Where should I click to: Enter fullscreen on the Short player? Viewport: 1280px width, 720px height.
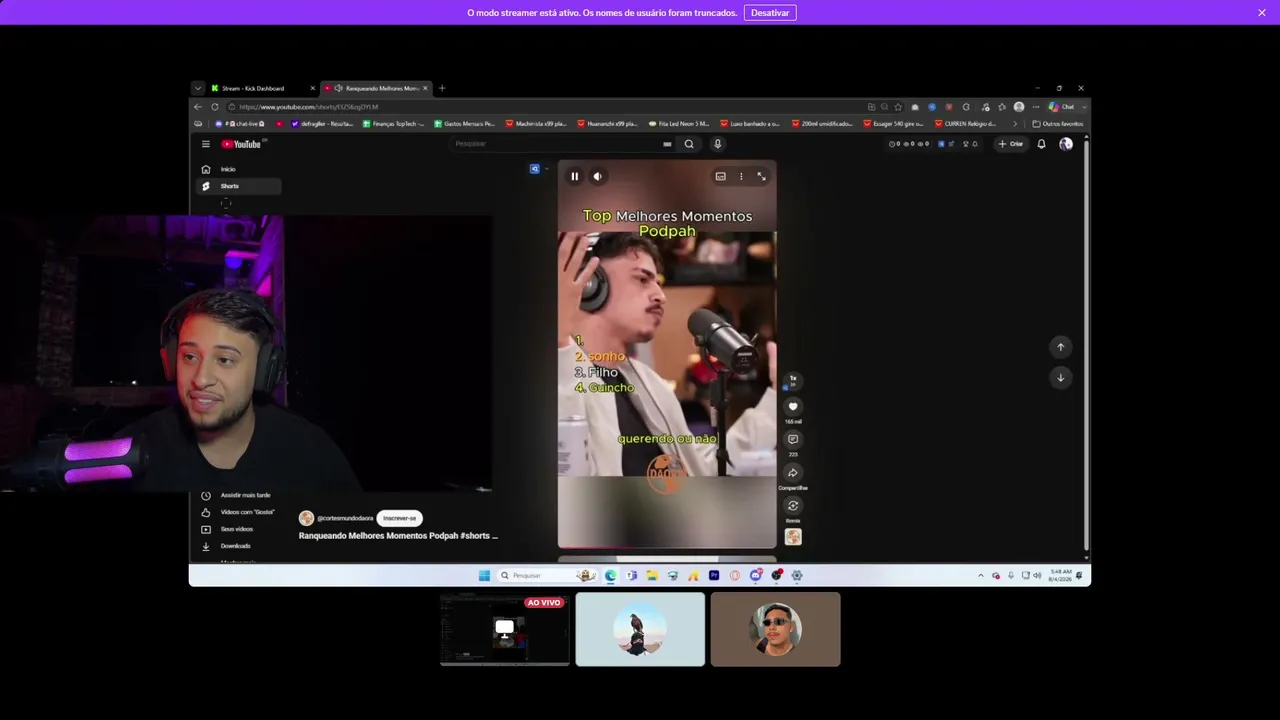click(x=761, y=176)
